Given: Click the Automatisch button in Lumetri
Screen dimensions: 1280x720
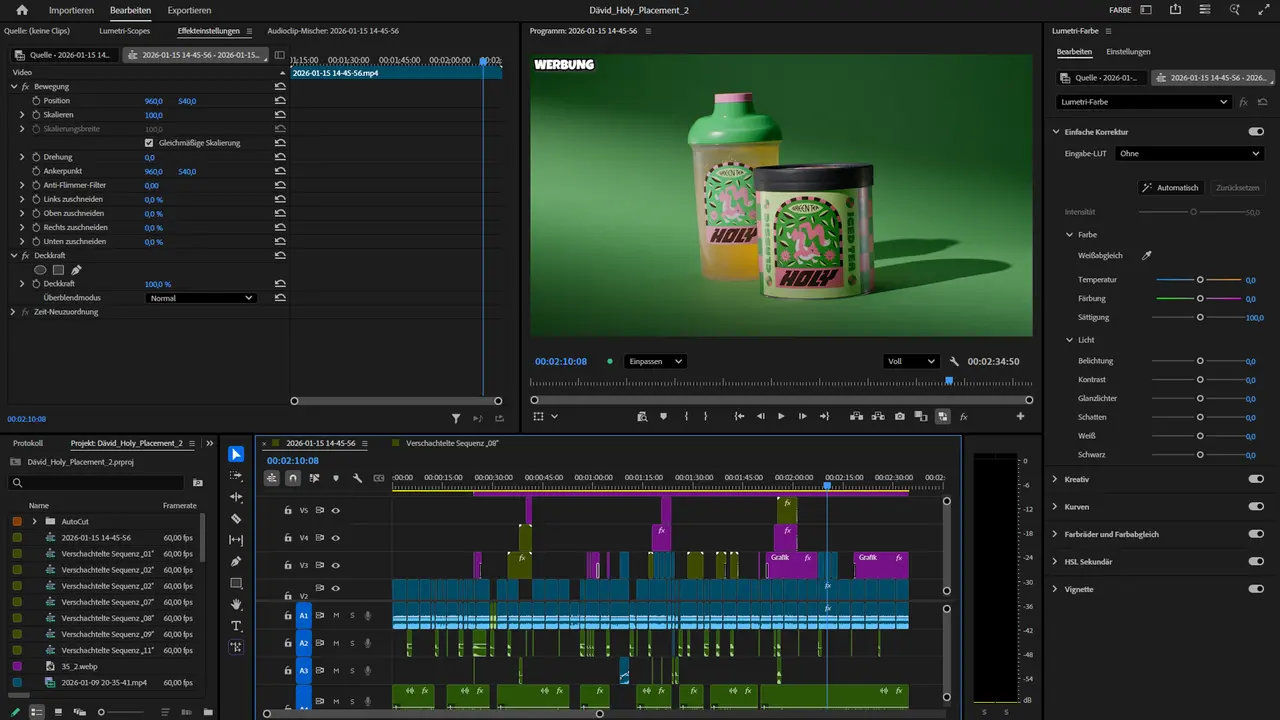Looking at the screenshot, I should click(x=1171, y=187).
